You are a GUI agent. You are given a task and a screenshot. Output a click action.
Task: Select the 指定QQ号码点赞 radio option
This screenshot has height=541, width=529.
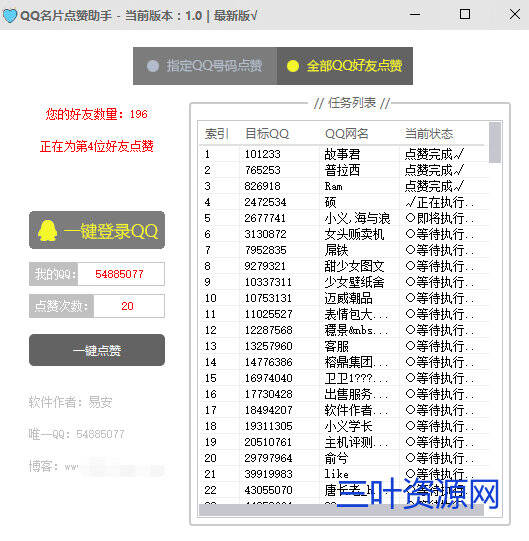(x=205, y=66)
